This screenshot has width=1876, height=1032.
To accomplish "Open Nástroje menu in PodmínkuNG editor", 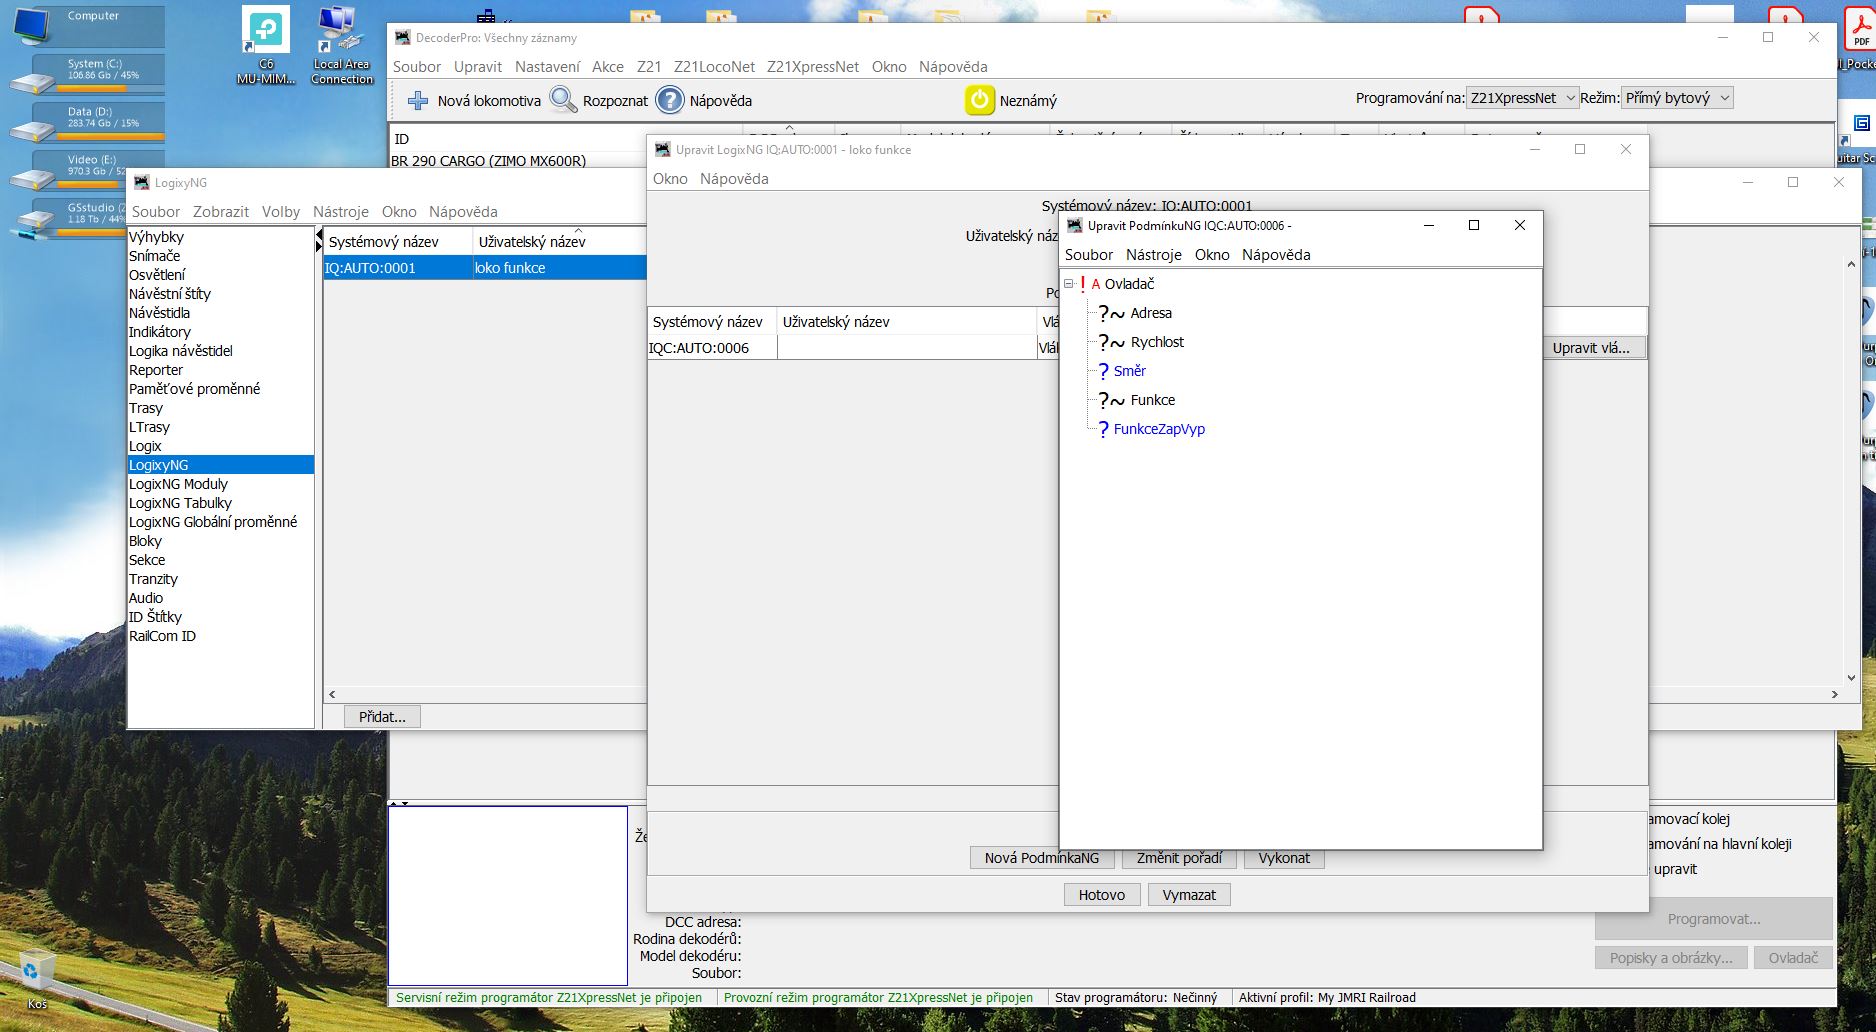I will (1153, 255).
